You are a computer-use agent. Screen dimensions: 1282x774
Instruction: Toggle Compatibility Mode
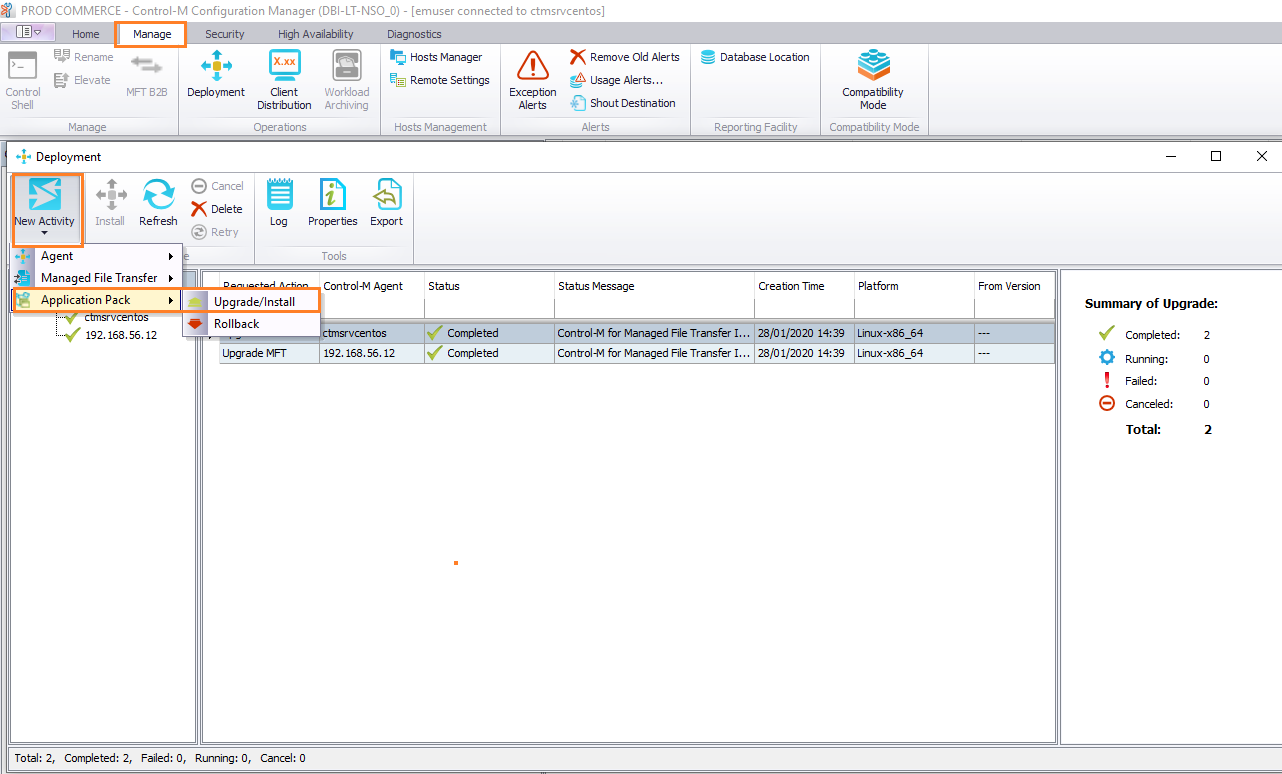(x=873, y=81)
